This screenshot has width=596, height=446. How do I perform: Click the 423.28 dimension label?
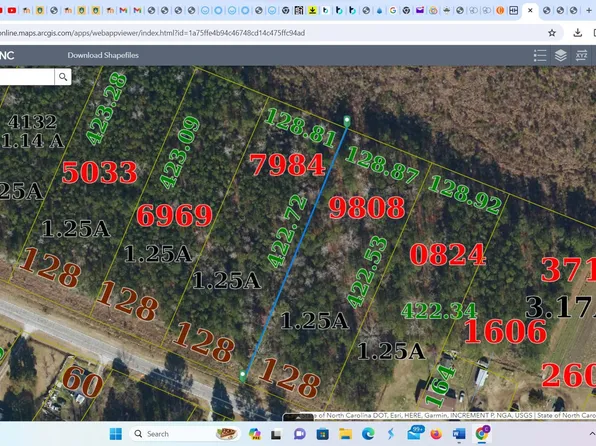(106, 109)
